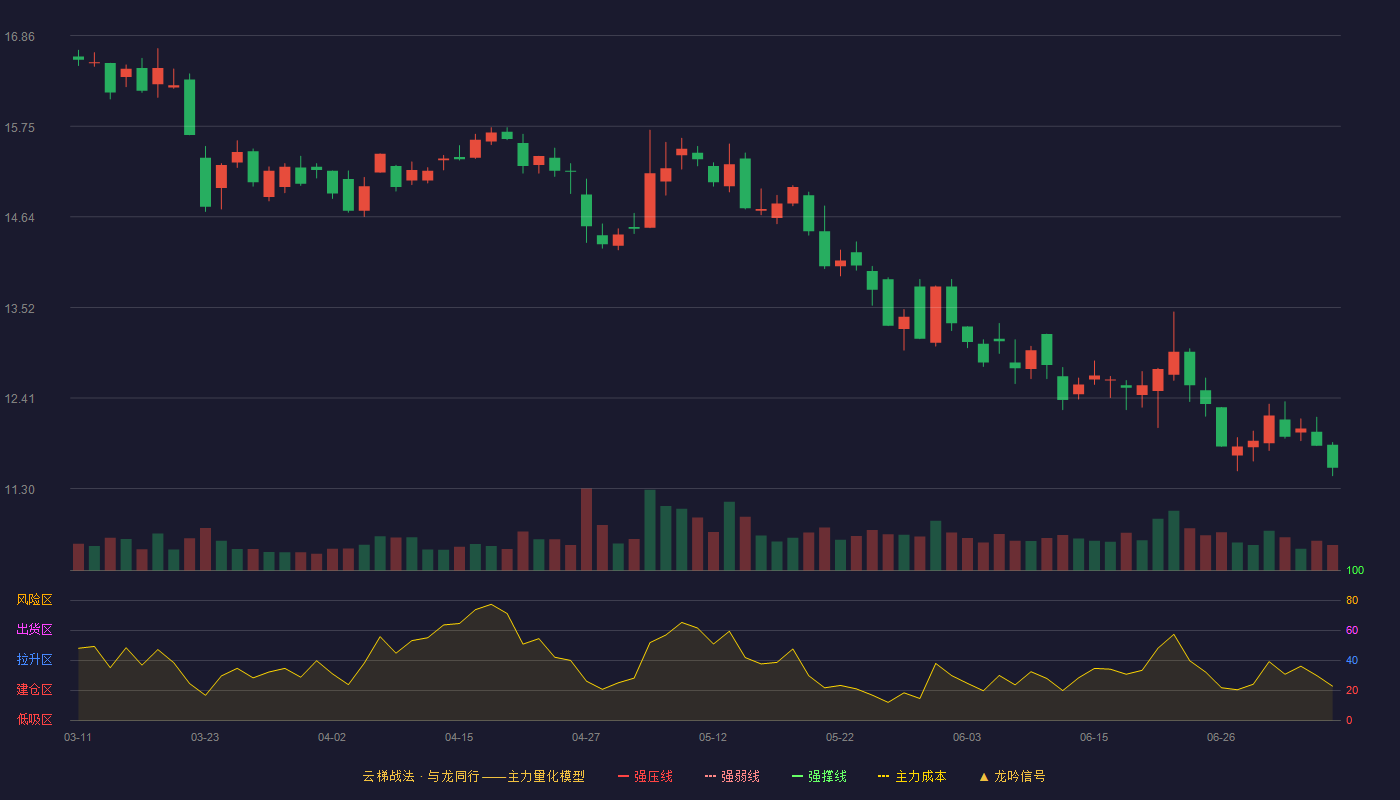Click the 15.75 price axis label
The width and height of the screenshot is (1400, 800).
click(19, 128)
